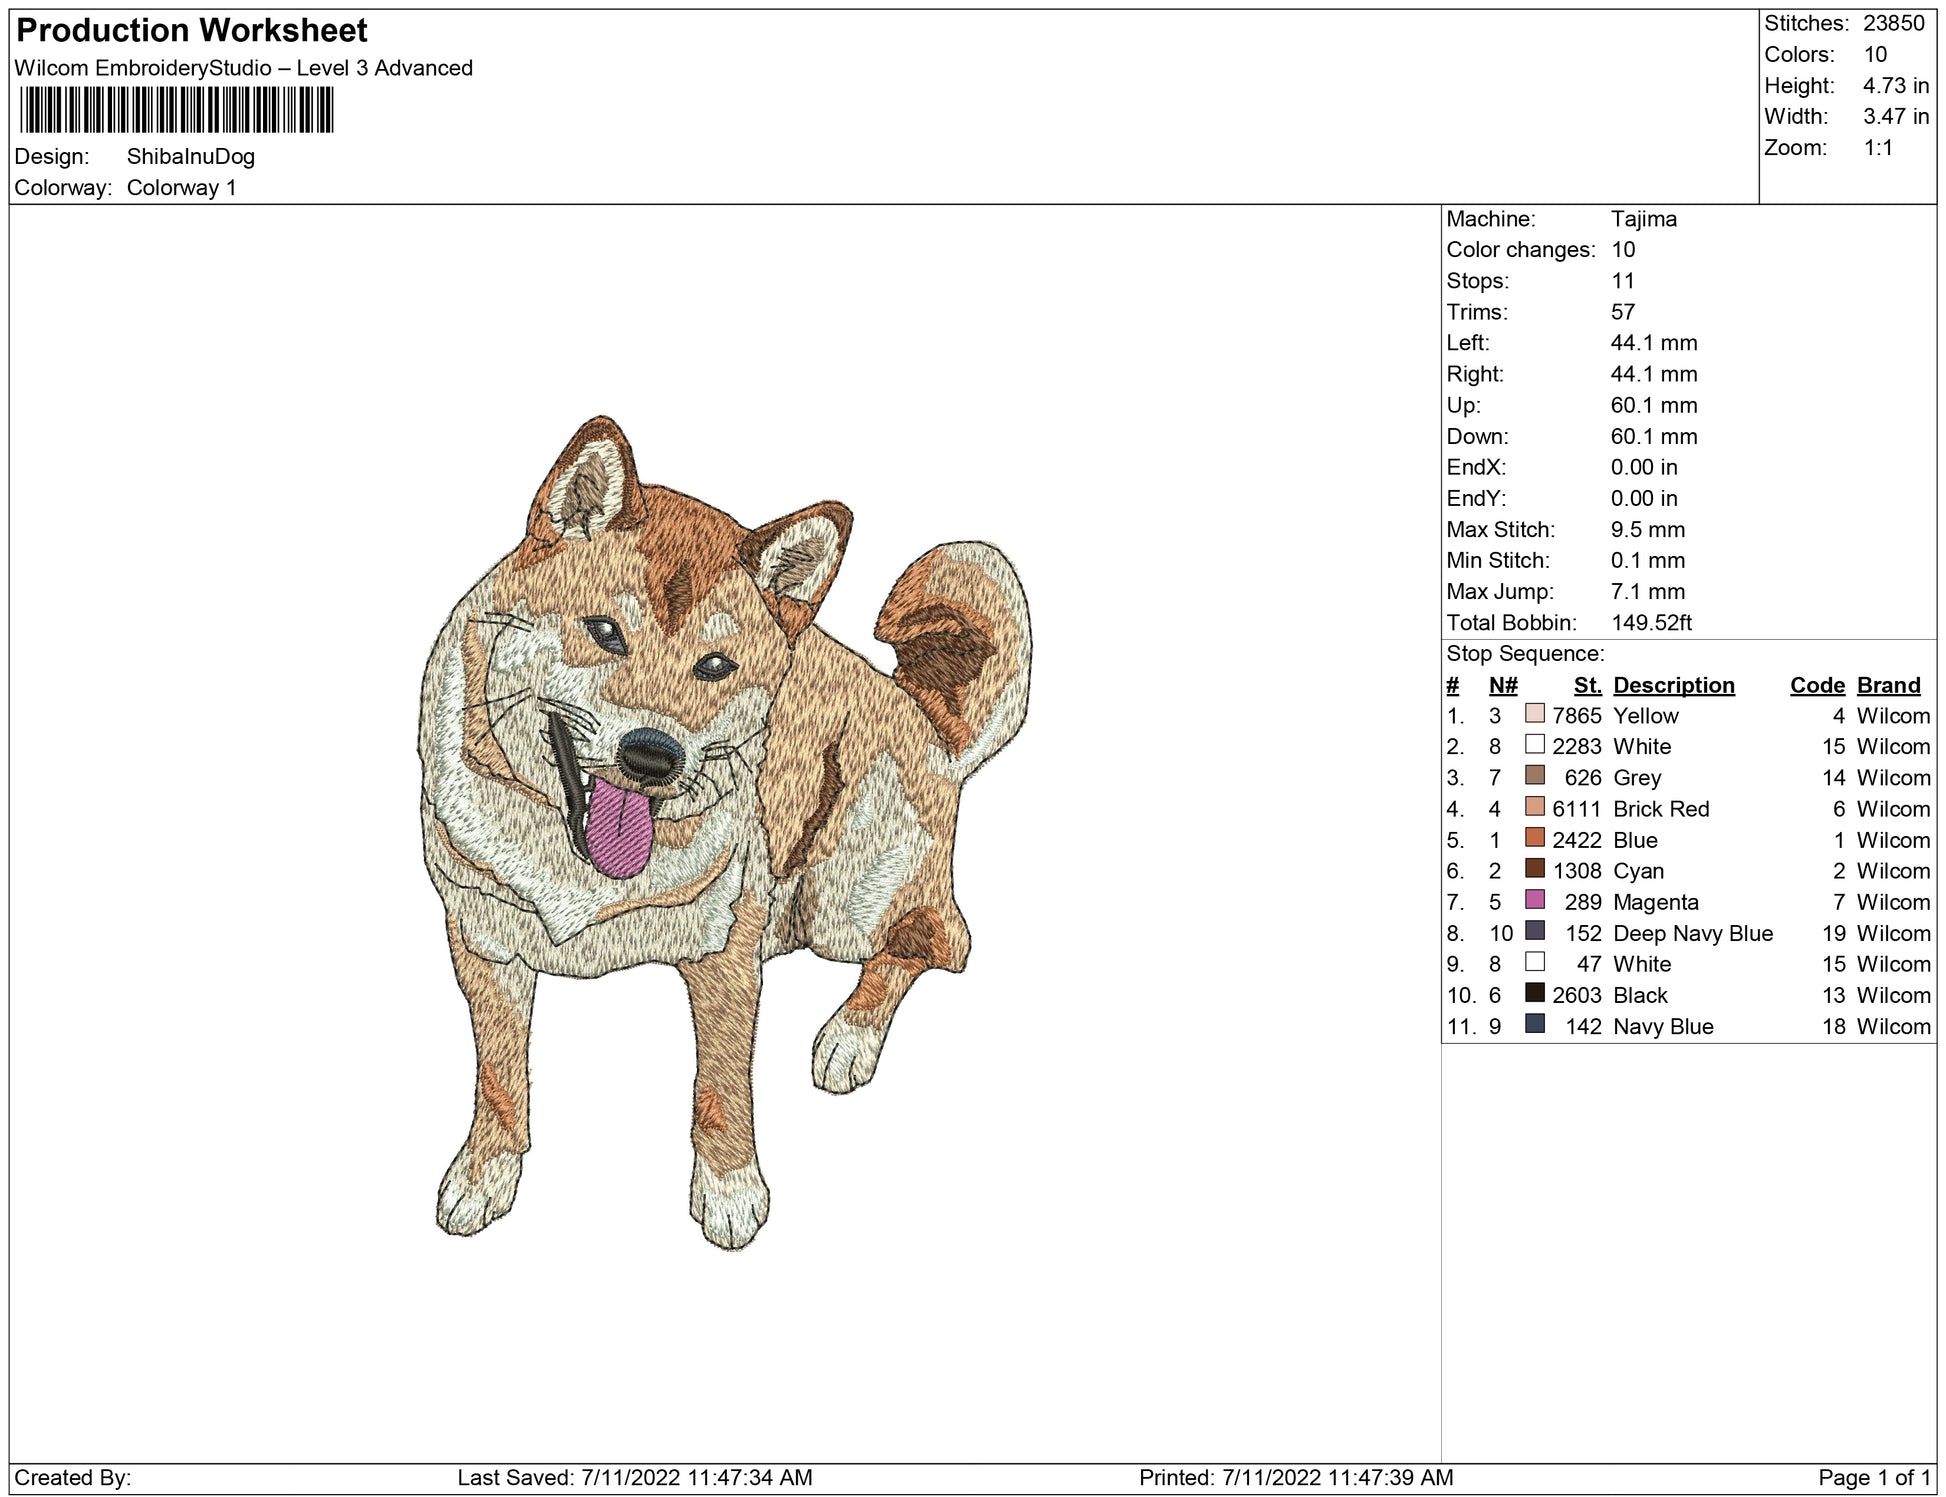Image resolution: width=1946 pixels, height=1497 pixels.
Task: Click the Navy Blue thread swatch
Action: 1534,1024
